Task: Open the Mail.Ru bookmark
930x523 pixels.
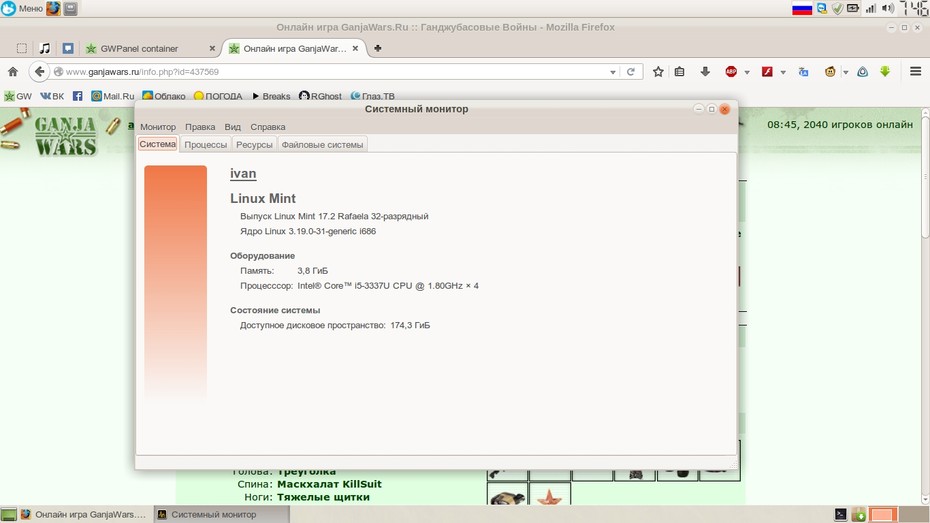Action: 113,96
